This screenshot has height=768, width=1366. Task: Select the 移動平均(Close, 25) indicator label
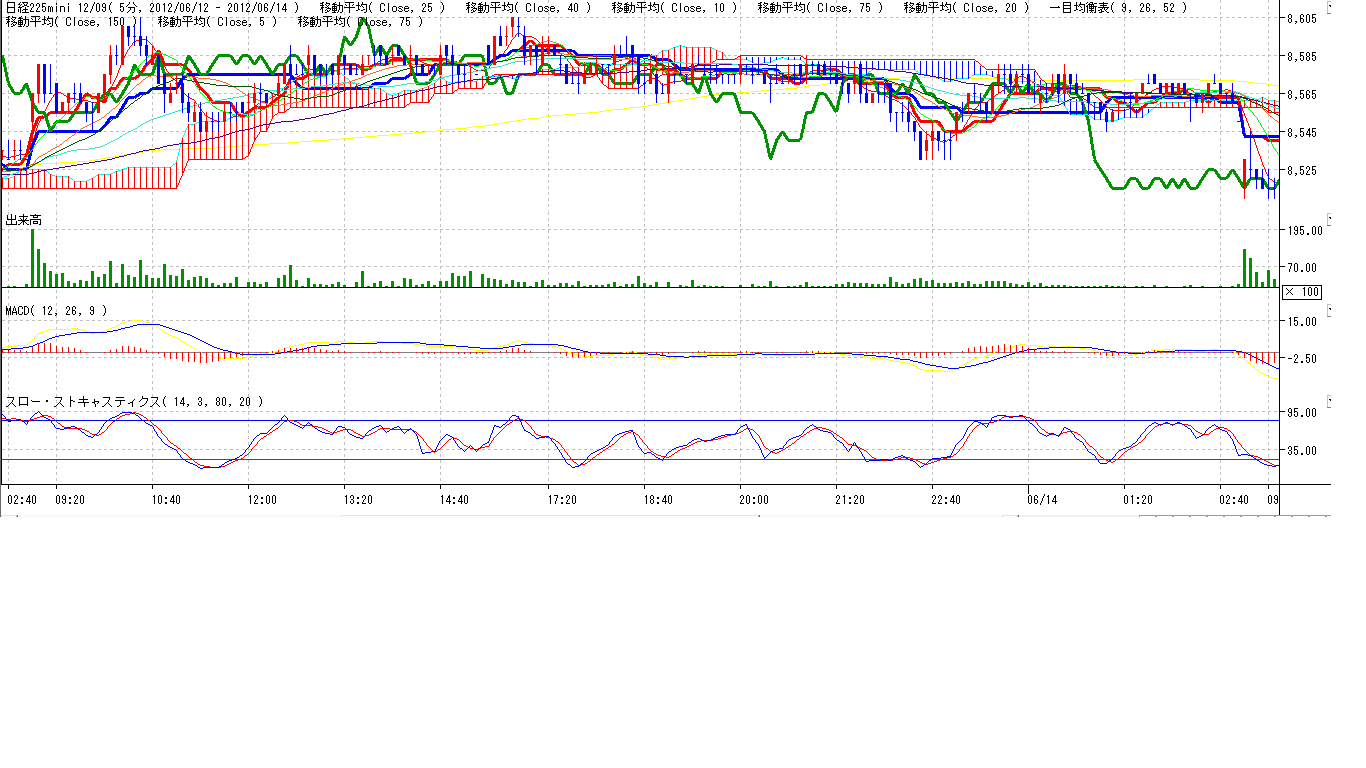coord(382,7)
